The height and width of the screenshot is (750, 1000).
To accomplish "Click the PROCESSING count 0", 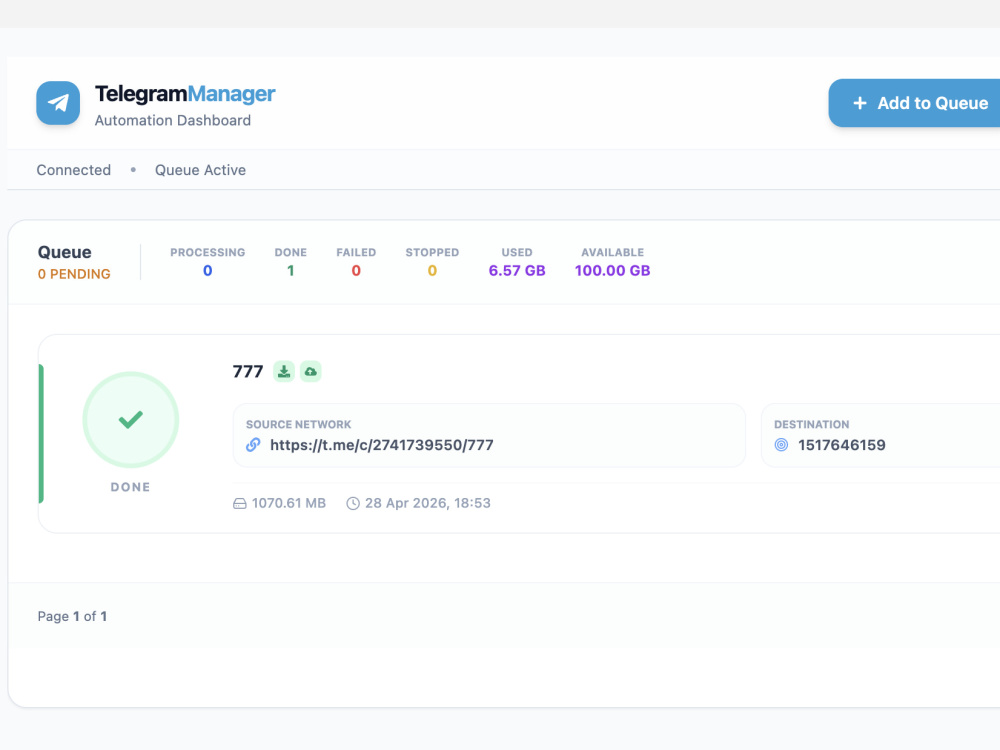I will point(207,270).
